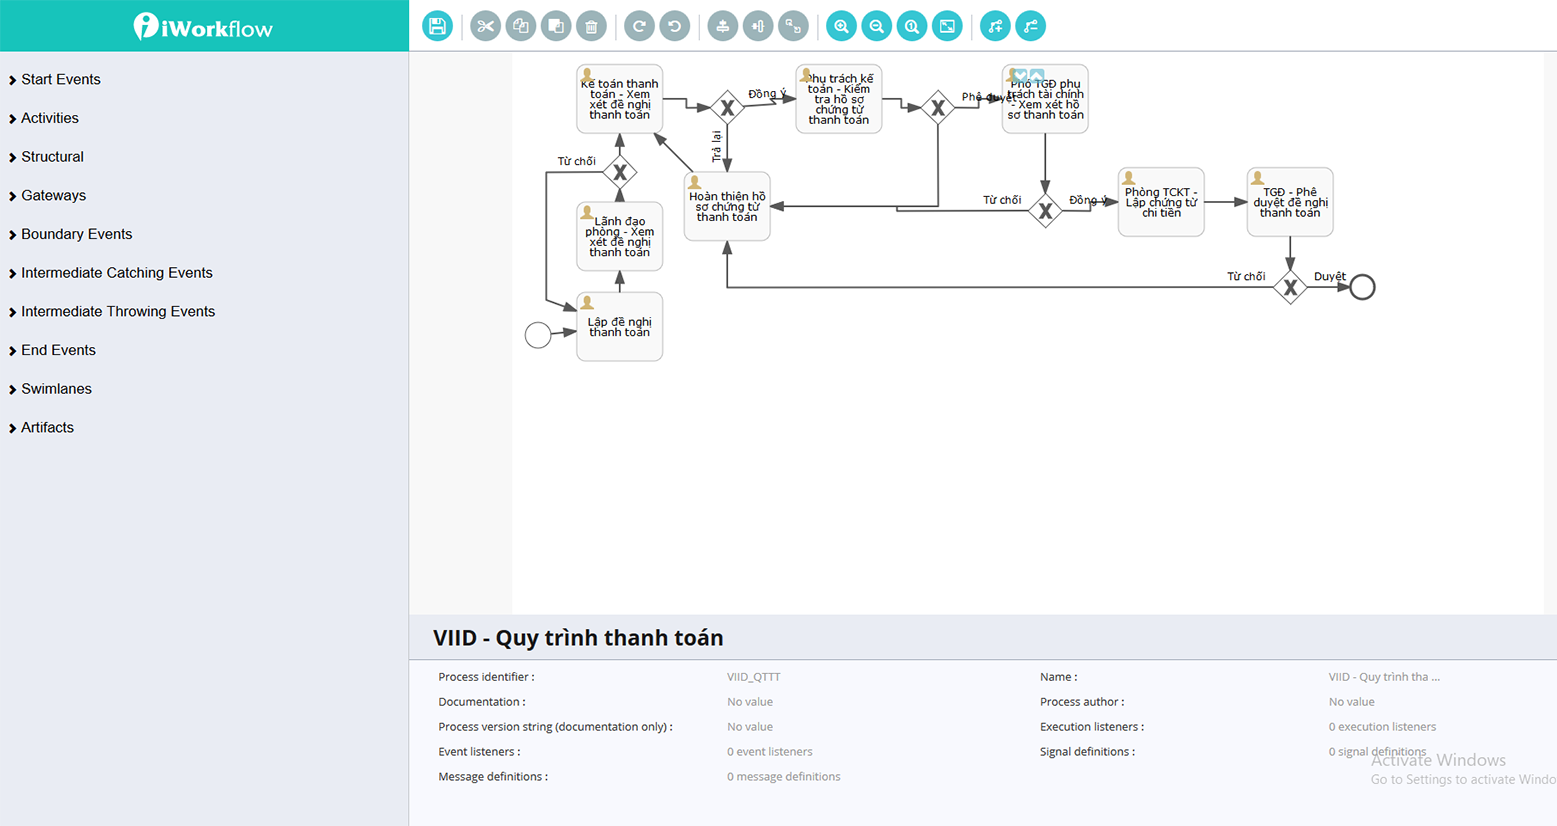Click the 'VIID - Quy trình thanh toán' header
Viewport: 1557px width, 826px height.
coord(578,638)
